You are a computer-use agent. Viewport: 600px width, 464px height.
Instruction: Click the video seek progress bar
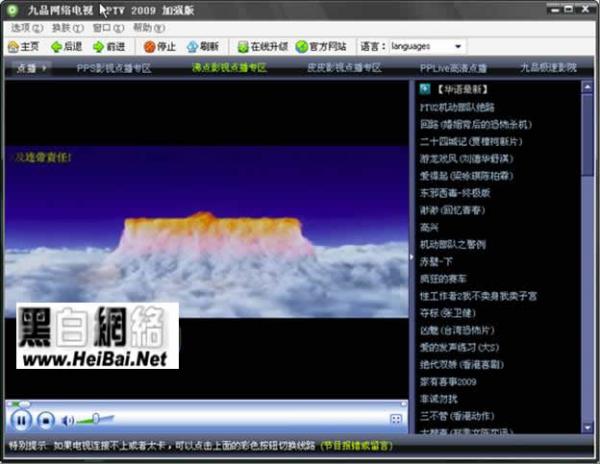[206, 404]
